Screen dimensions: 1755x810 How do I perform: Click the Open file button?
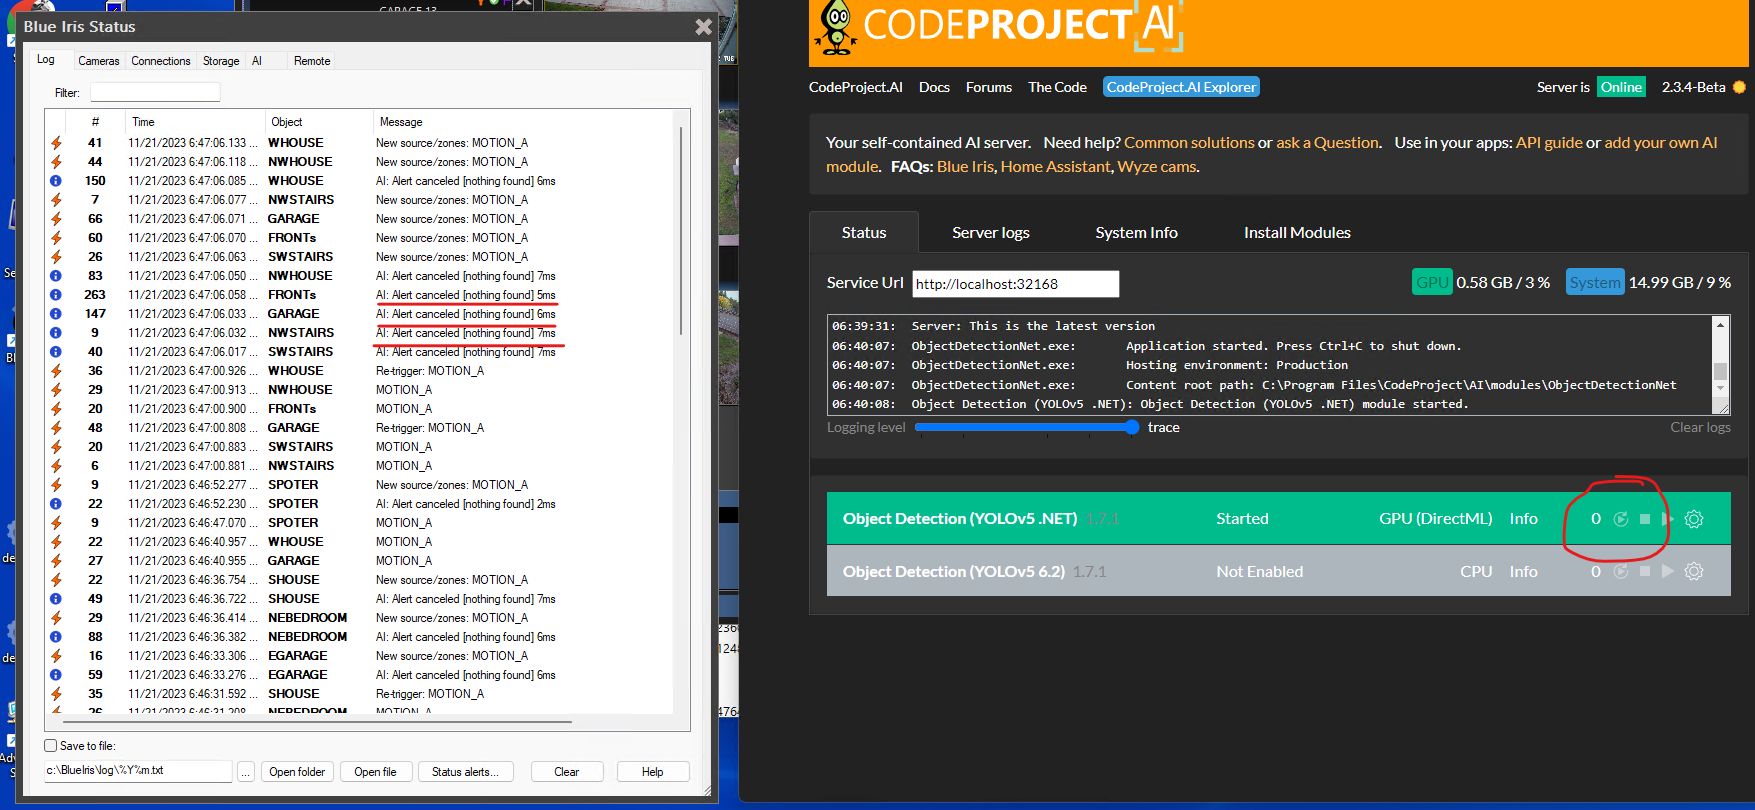pyautogui.click(x=375, y=772)
